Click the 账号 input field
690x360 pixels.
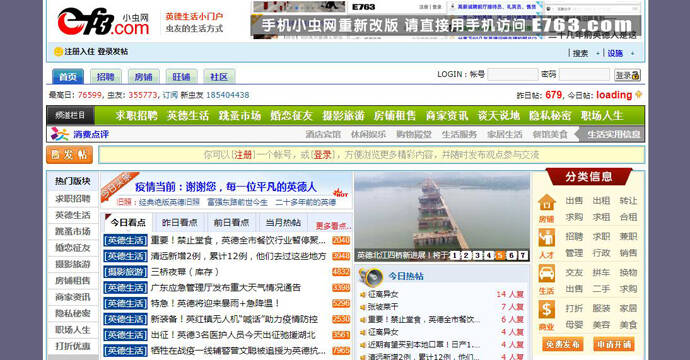click(513, 74)
